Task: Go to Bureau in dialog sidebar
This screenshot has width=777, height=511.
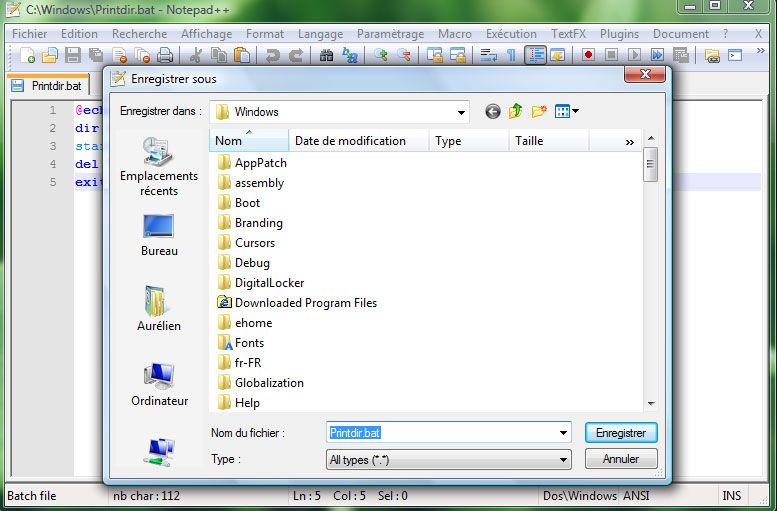Action: pos(159,235)
